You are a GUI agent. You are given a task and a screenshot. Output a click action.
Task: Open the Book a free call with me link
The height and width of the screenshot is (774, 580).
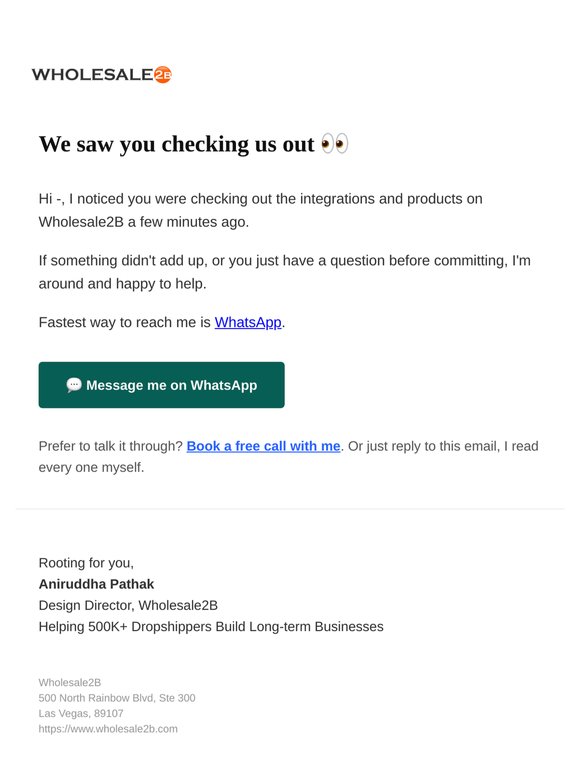(263, 446)
